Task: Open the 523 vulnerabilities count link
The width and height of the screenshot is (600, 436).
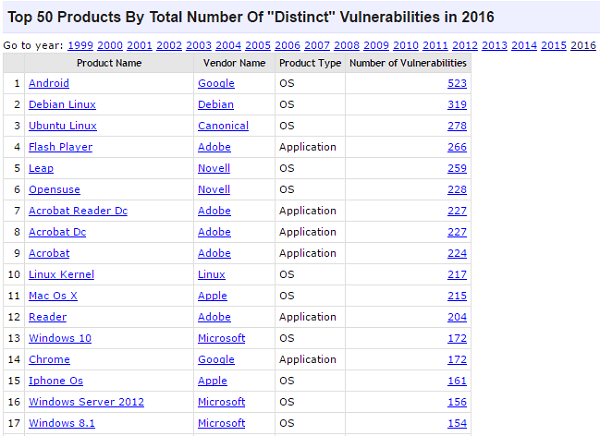Action: (x=457, y=83)
